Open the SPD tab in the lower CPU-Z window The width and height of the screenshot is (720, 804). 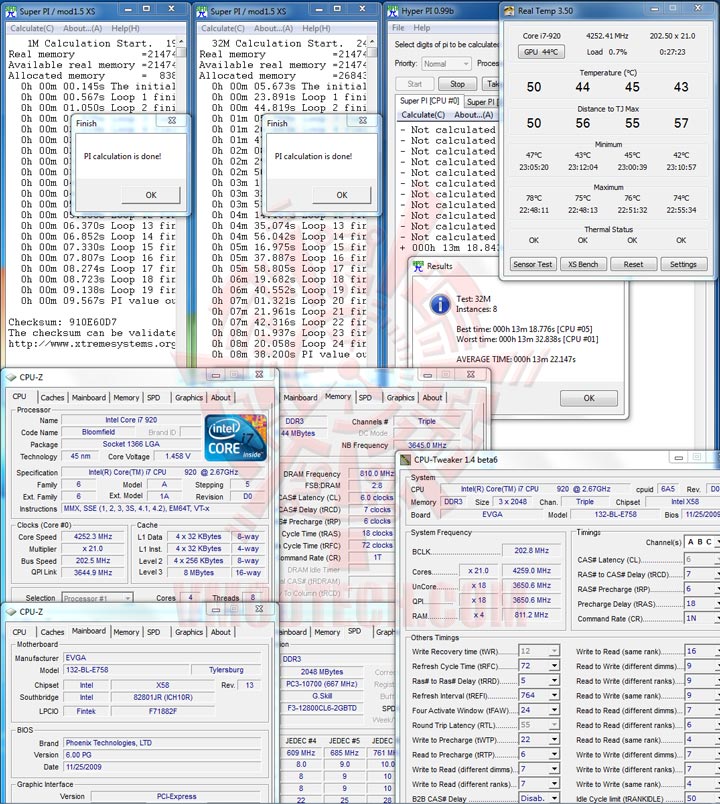click(x=153, y=632)
